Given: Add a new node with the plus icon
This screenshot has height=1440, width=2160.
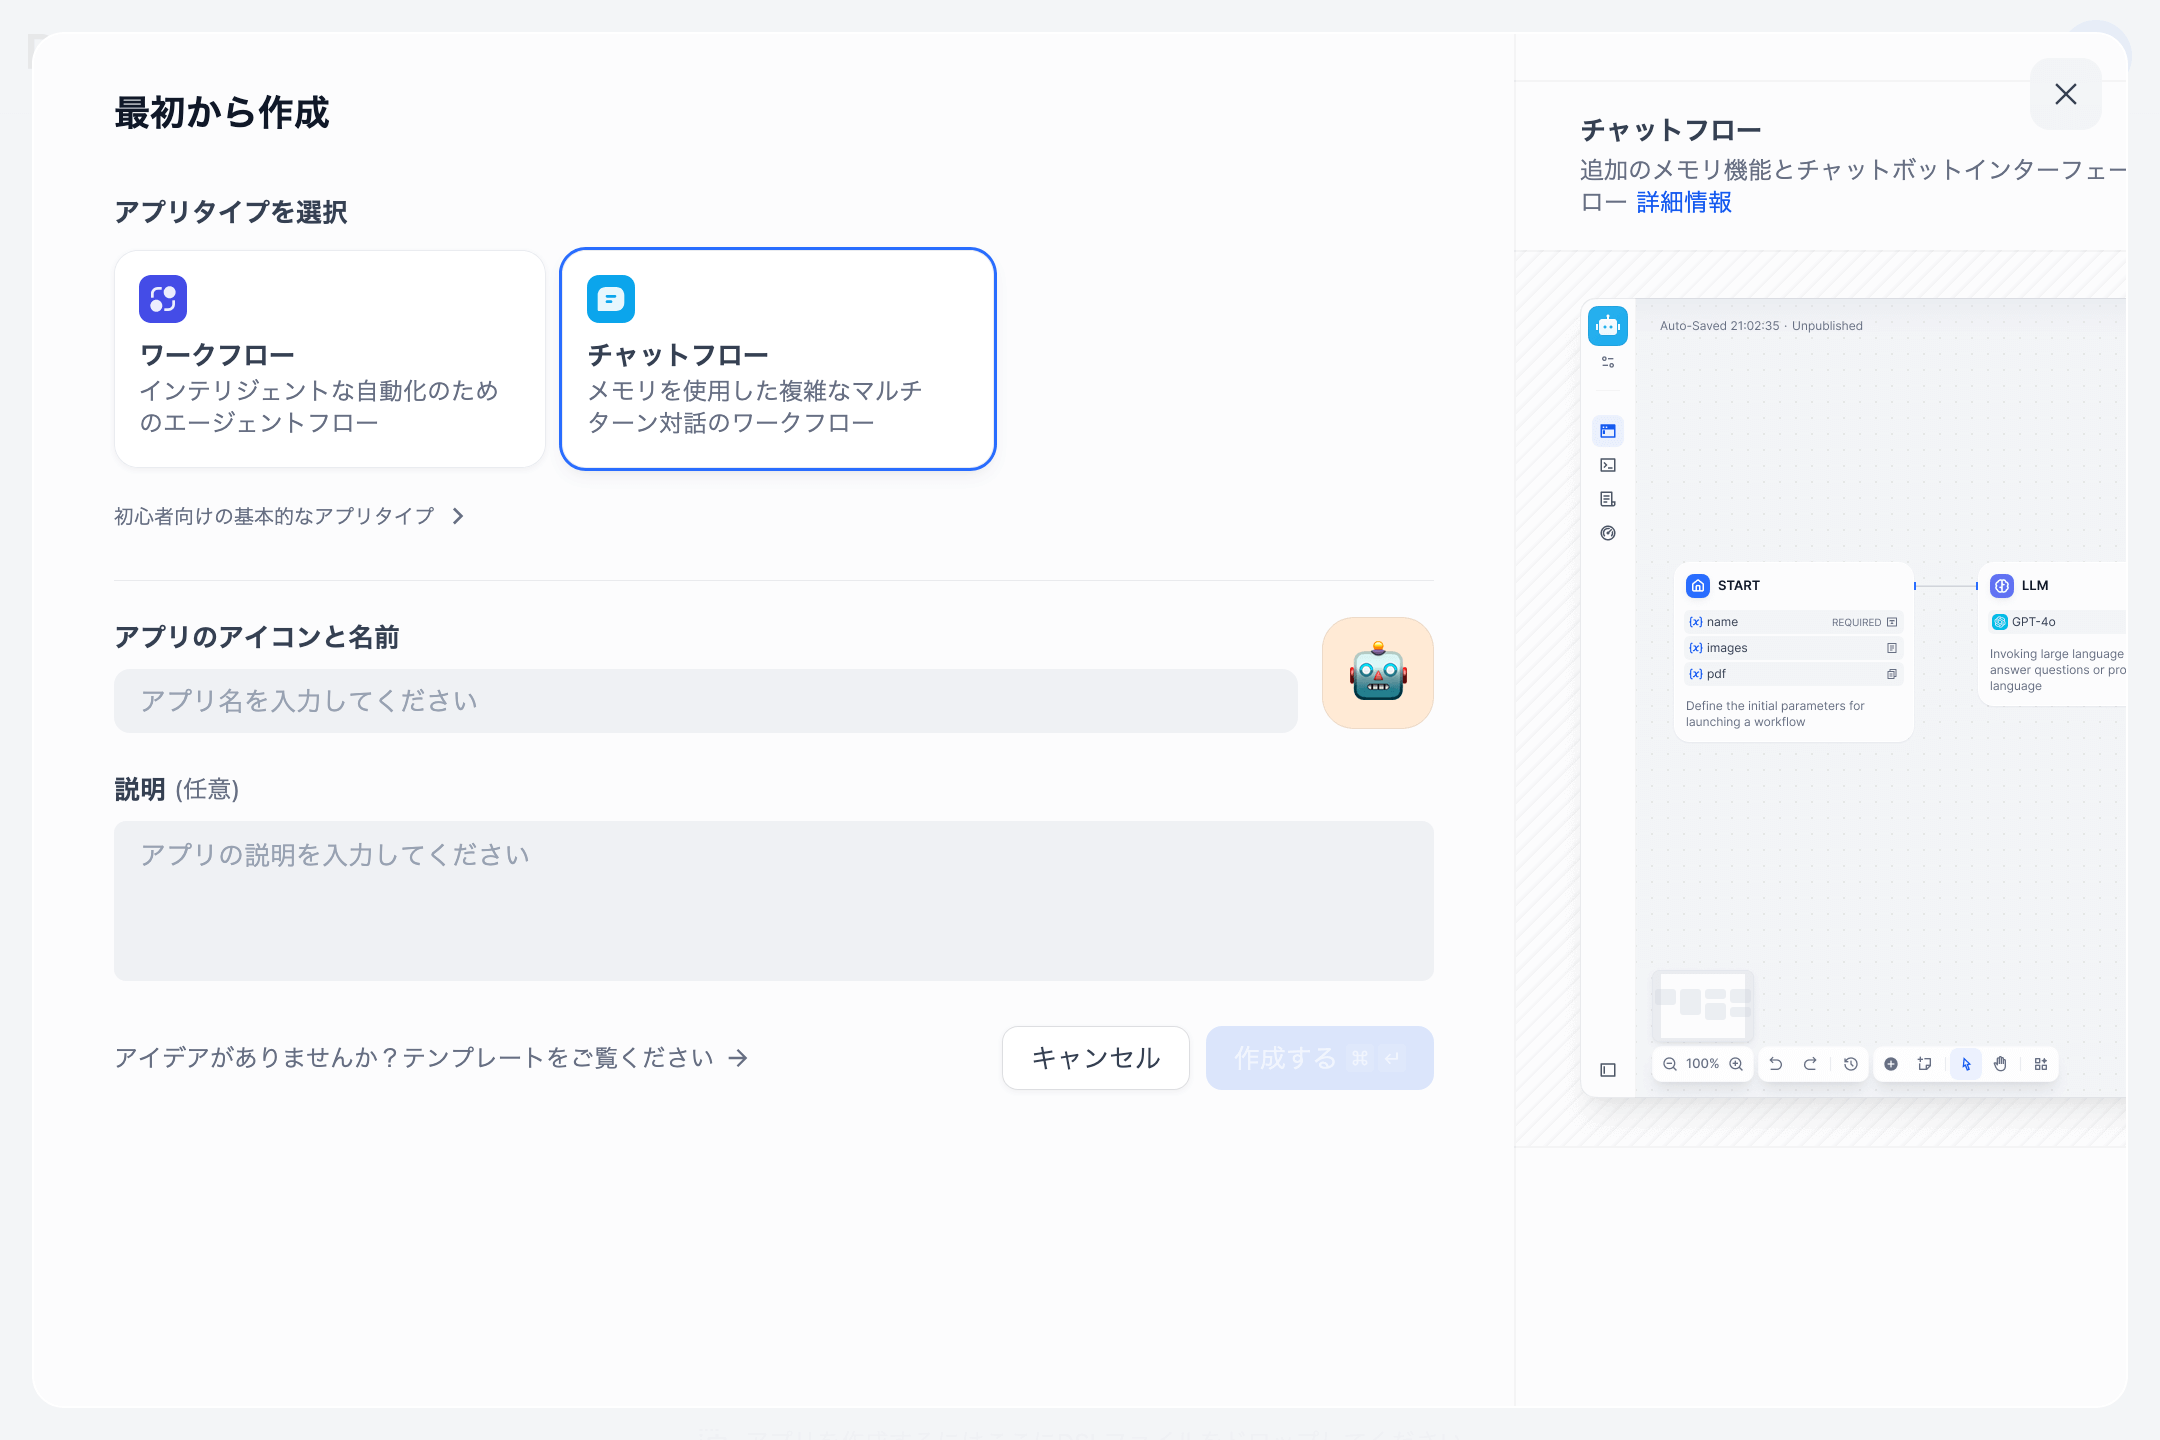Looking at the screenshot, I should [x=1890, y=1064].
